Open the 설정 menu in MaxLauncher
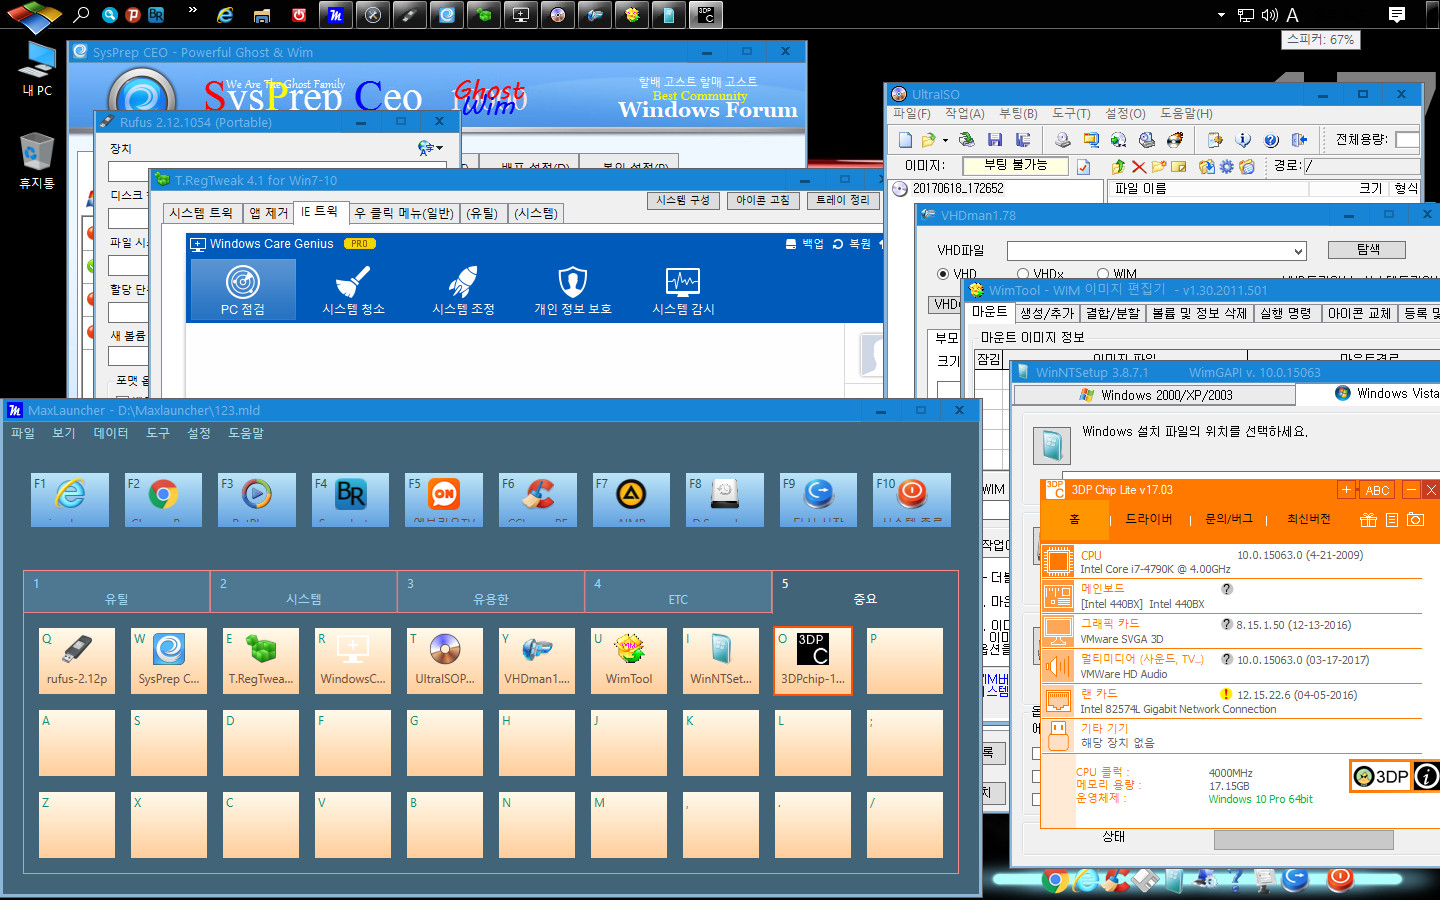 (199, 433)
